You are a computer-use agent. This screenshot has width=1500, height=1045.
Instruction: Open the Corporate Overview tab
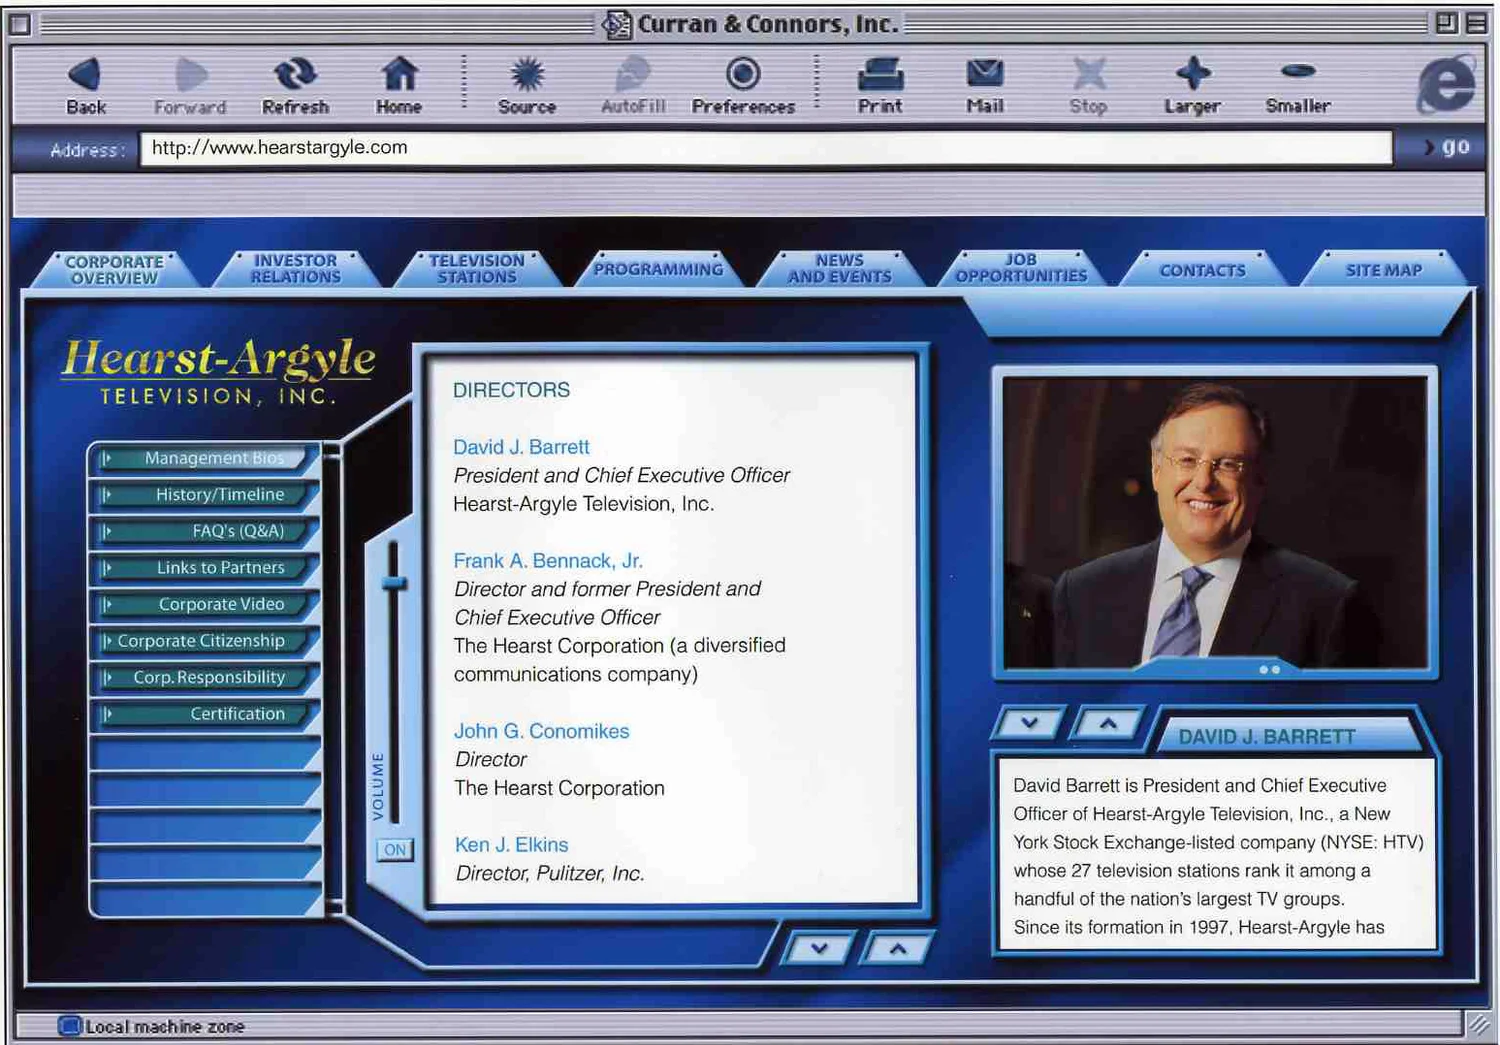tap(114, 270)
